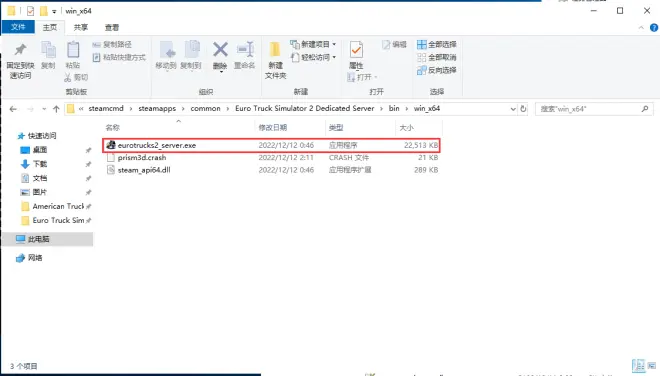Click the search magnifier icon
660x376 pixels.
coord(645,109)
